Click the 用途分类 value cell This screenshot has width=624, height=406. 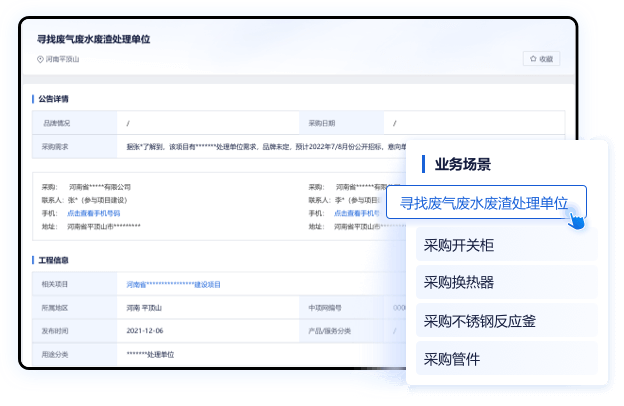coord(150,354)
